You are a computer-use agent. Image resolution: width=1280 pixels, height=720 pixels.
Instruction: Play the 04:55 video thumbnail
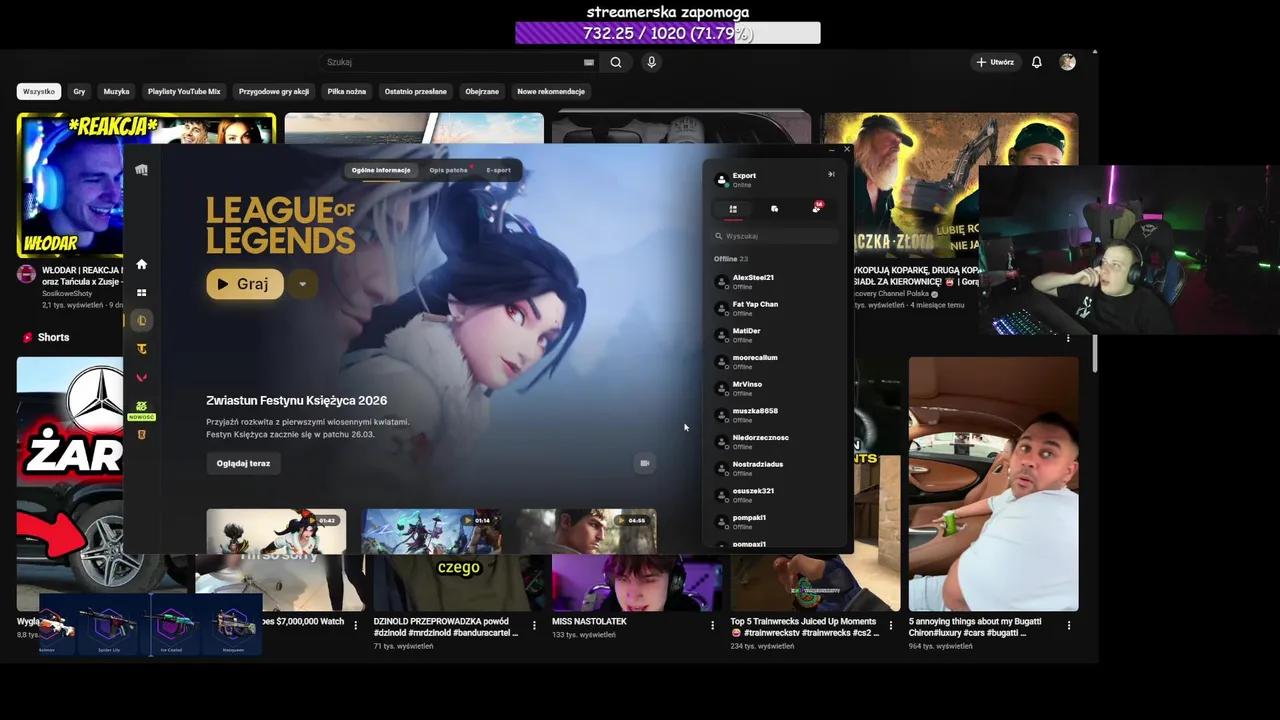tap(587, 531)
